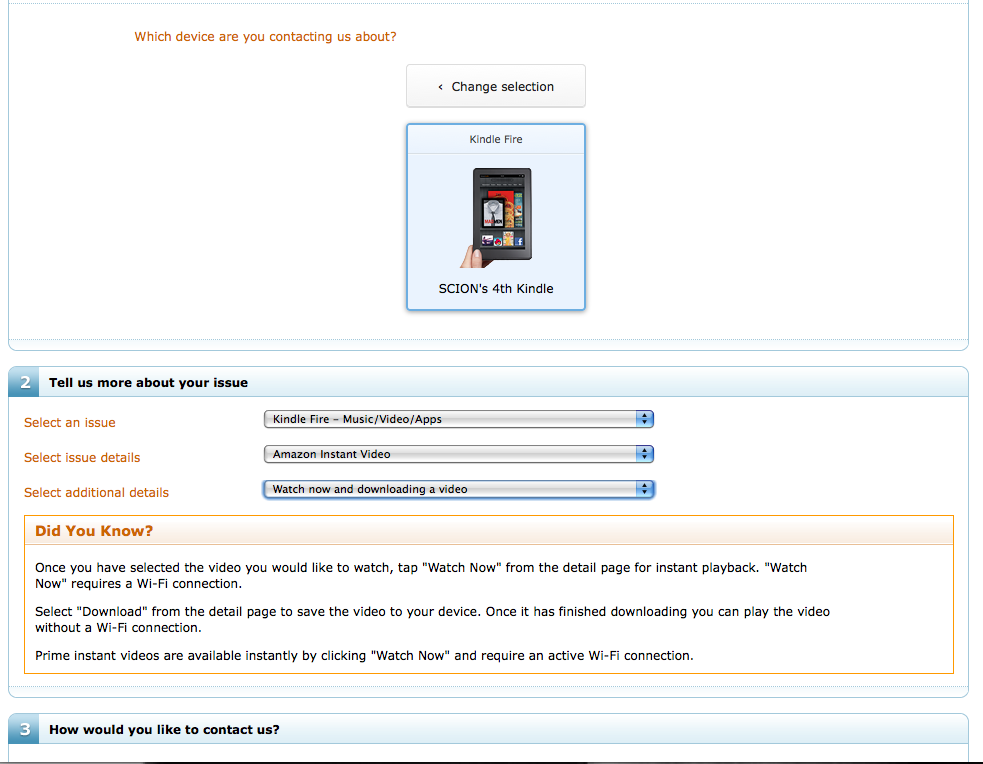
Task: Click the 'Select additional details' label
Action: (x=97, y=493)
